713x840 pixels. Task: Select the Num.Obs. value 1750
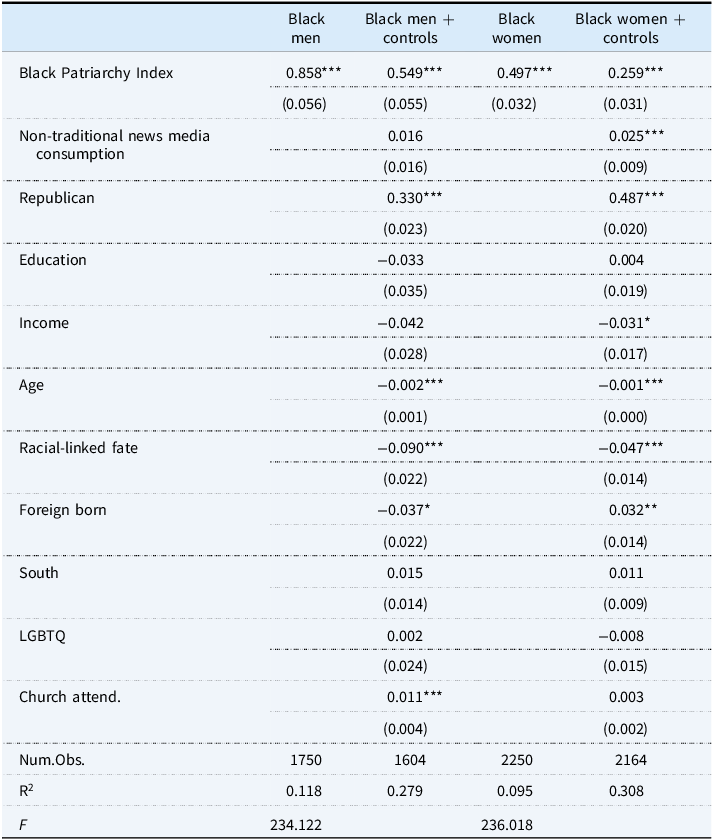coord(306,760)
